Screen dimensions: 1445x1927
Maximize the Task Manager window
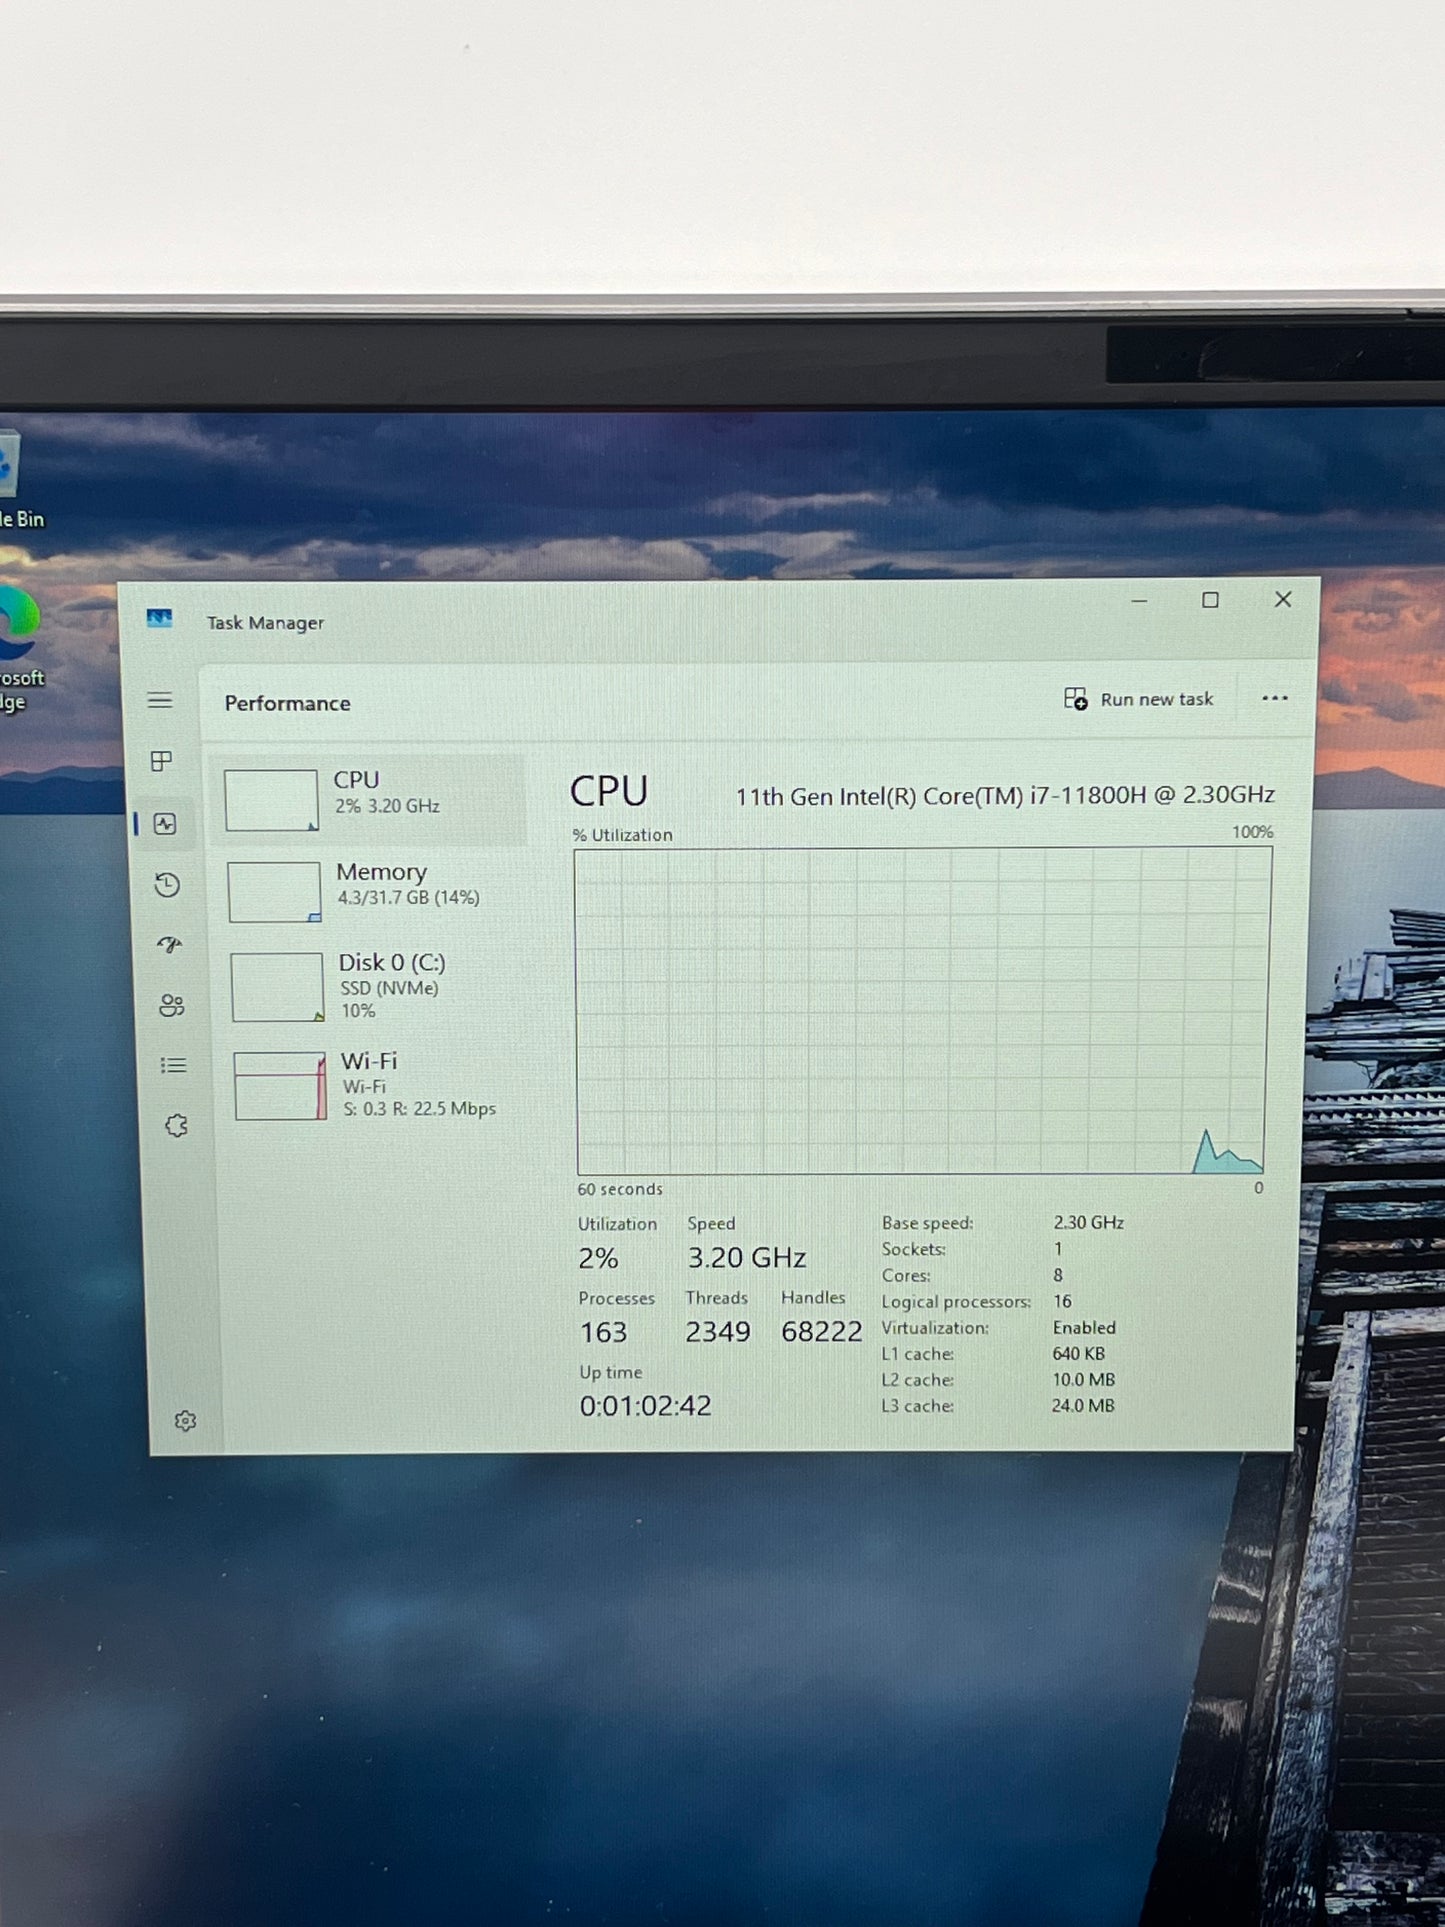[x=1210, y=600]
